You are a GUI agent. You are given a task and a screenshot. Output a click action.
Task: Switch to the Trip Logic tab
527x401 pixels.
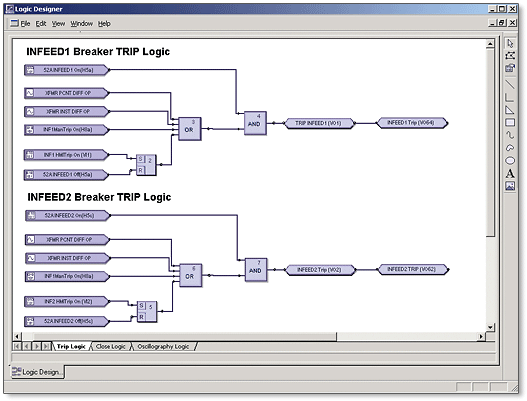click(71, 346)
